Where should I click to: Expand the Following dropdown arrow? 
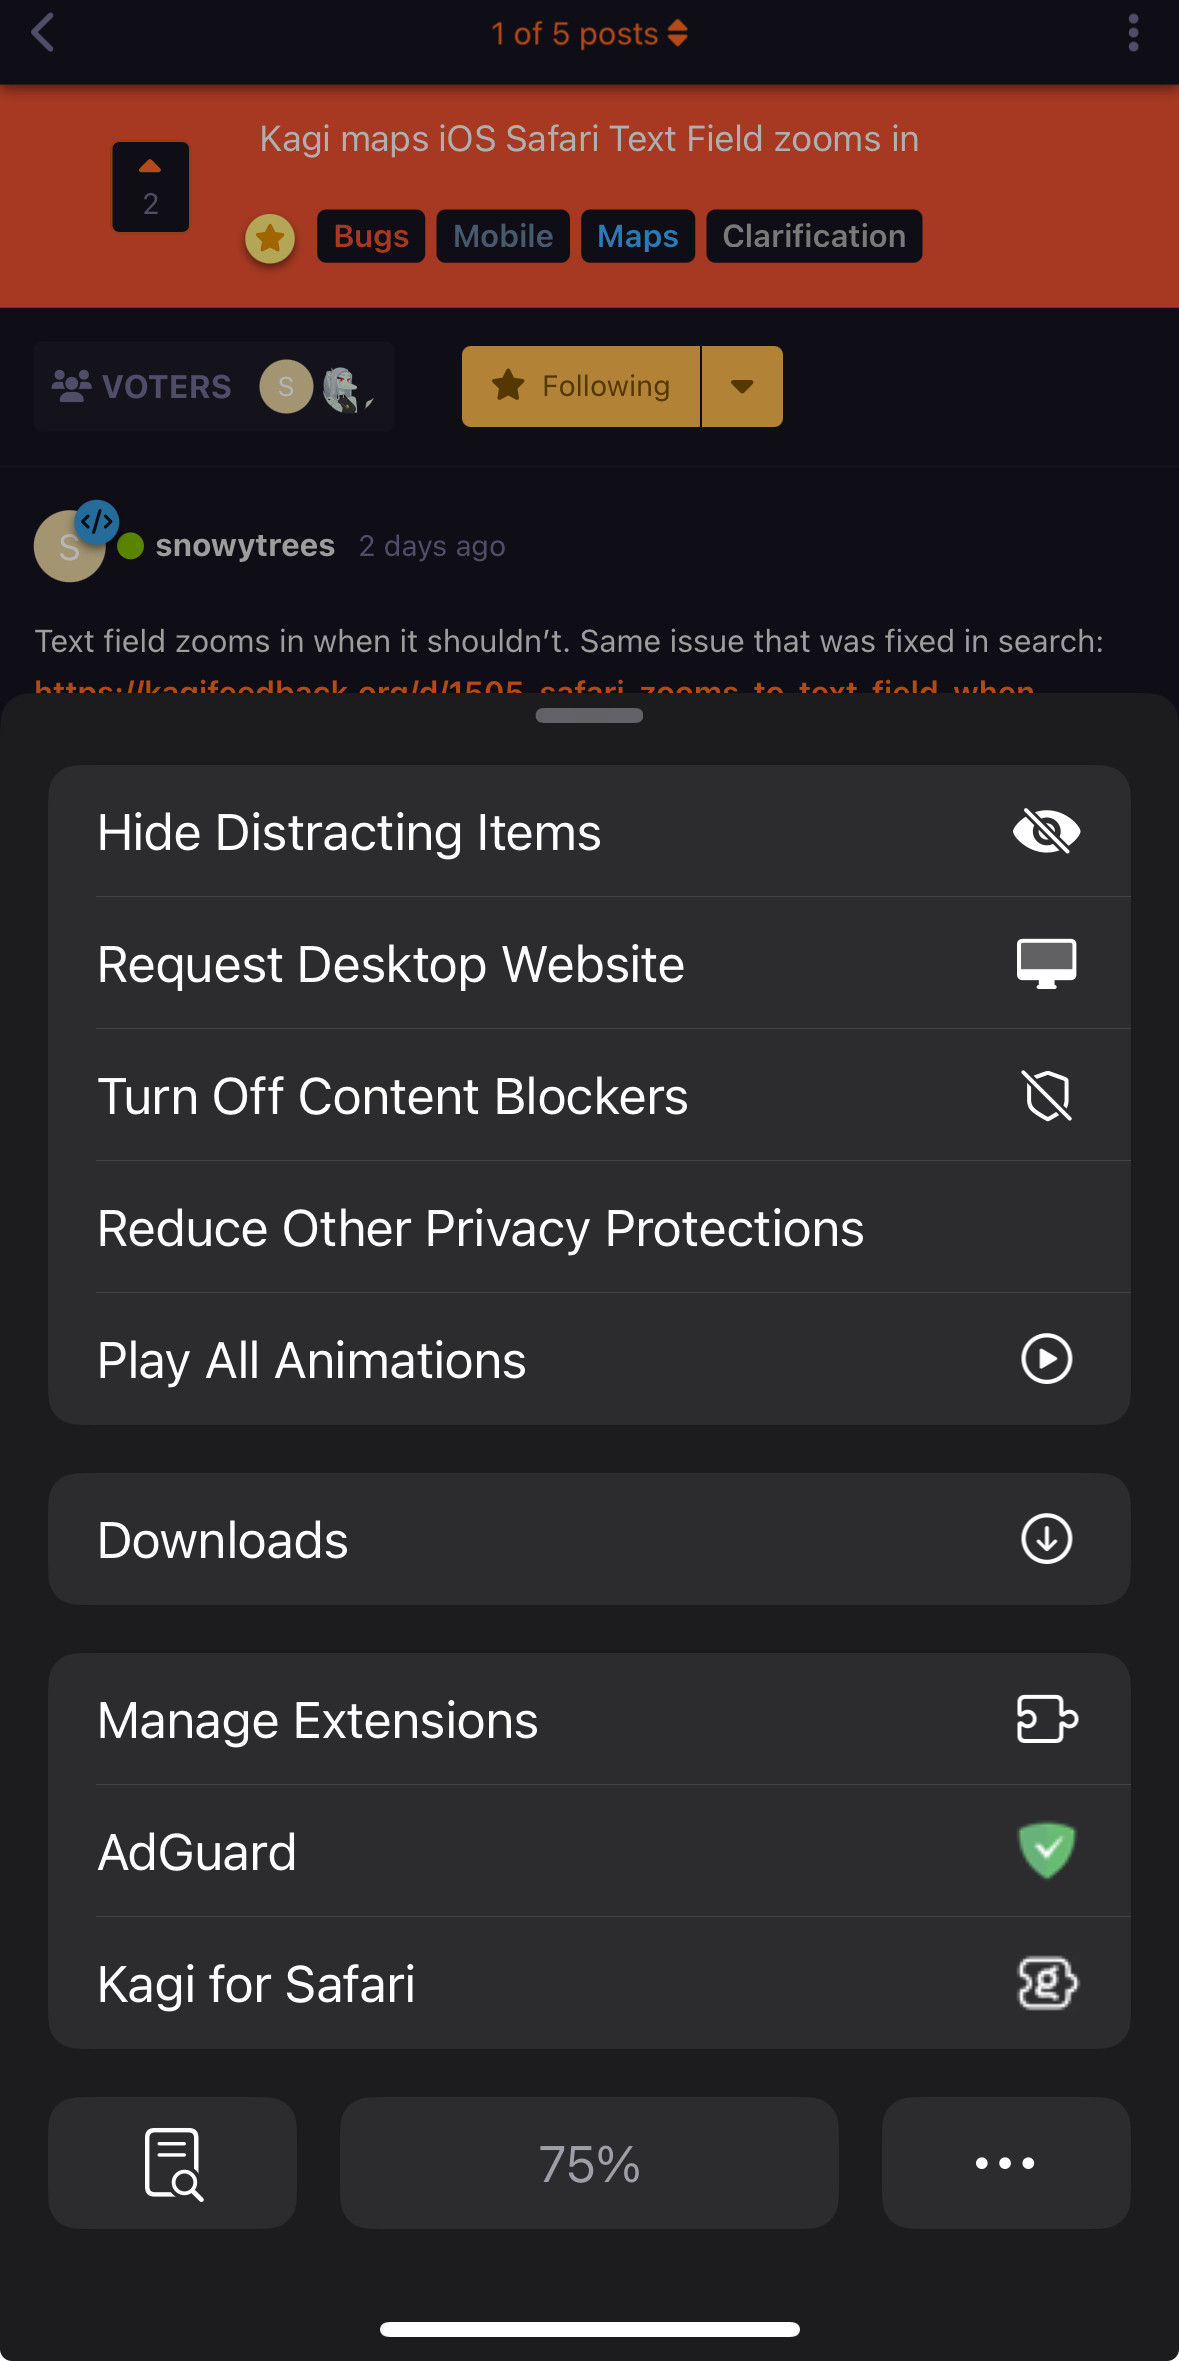(742, 386)
